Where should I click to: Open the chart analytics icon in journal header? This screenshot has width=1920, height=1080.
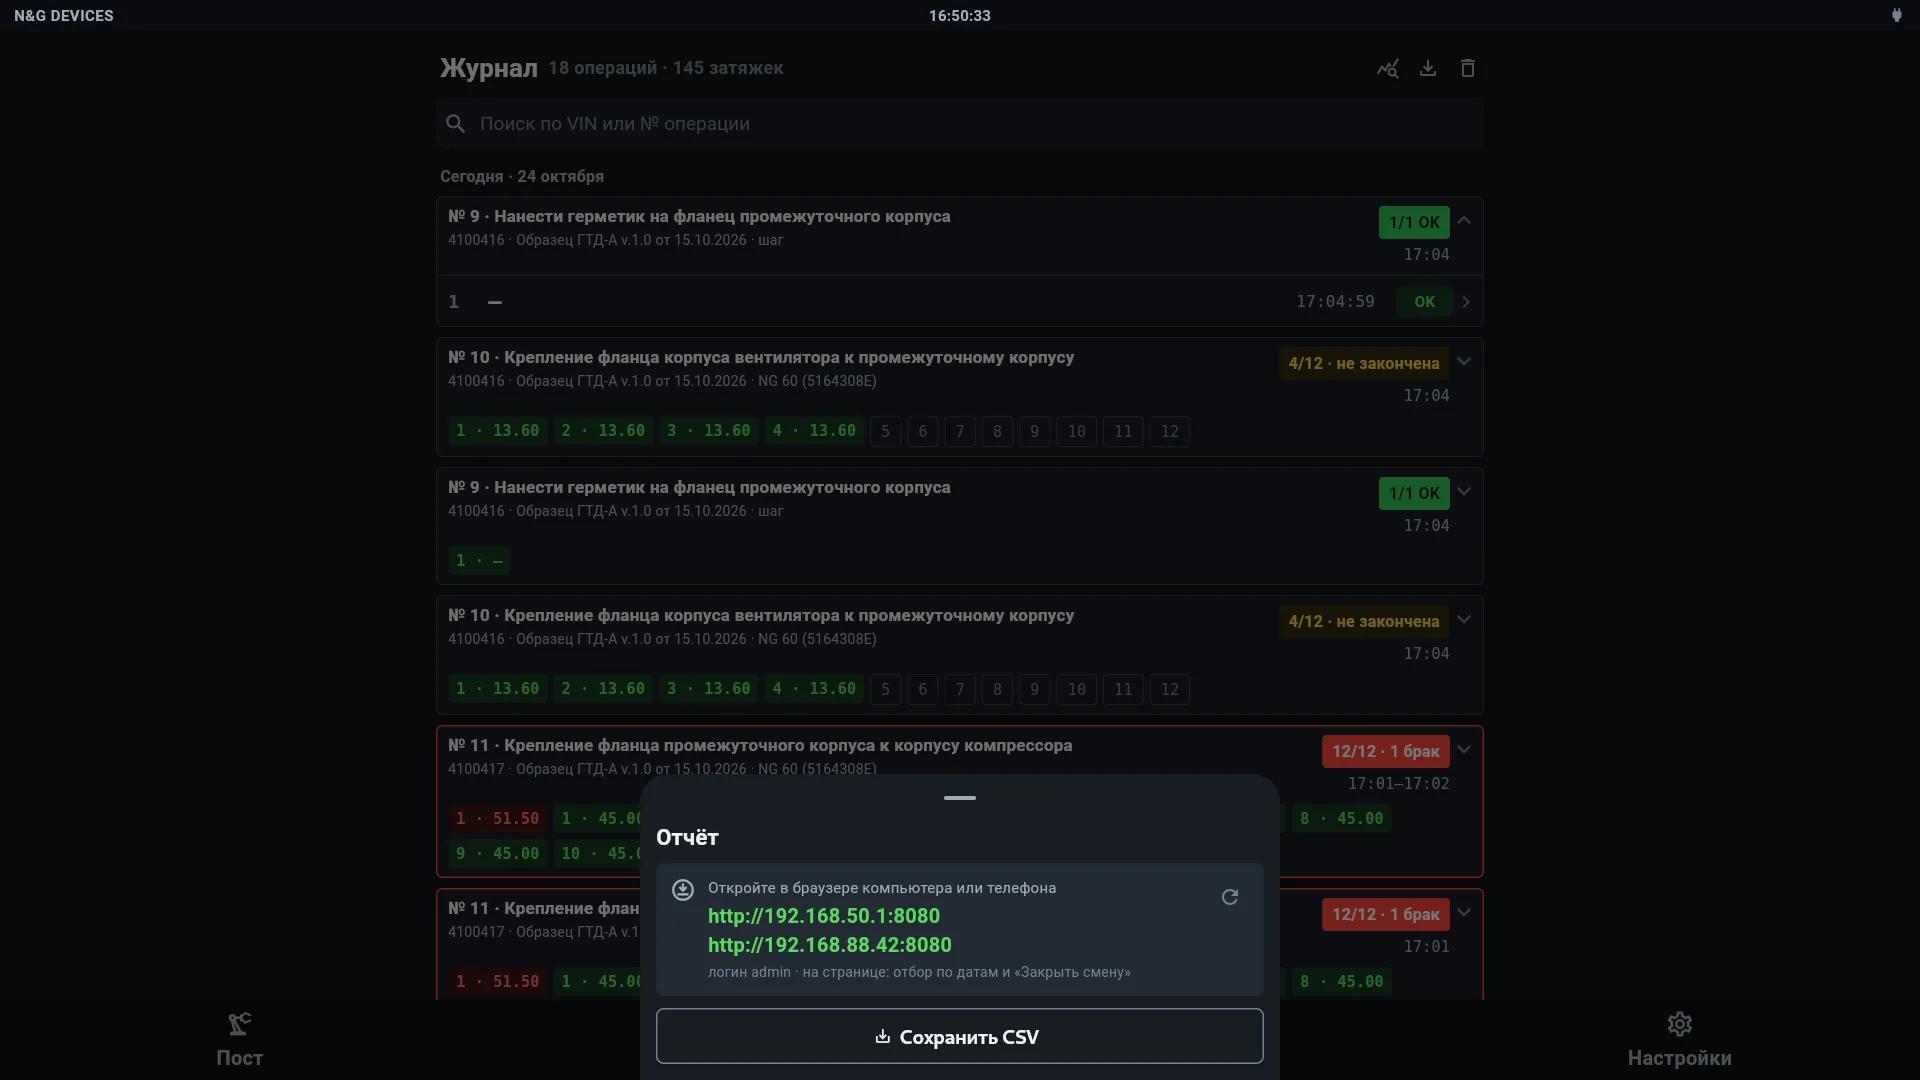[x=1387, y=68]
